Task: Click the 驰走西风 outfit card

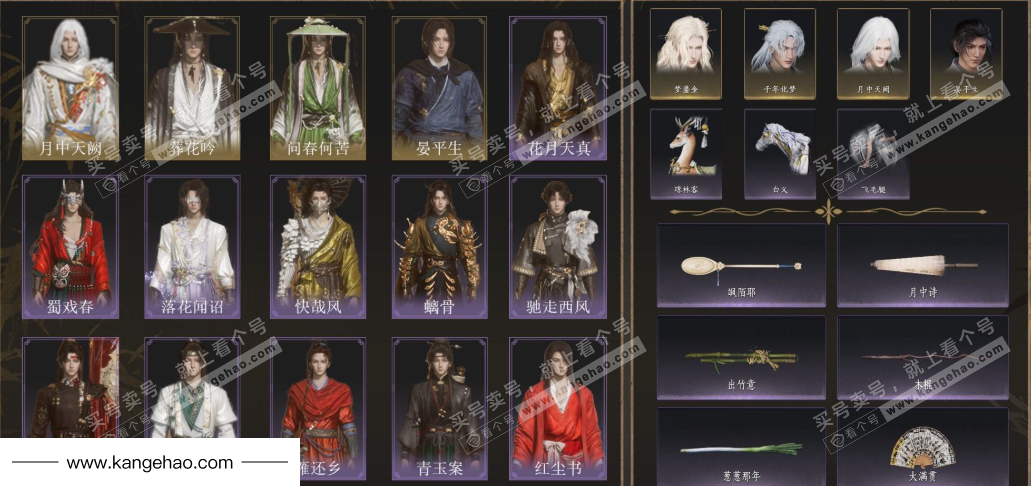Action: 558,247
